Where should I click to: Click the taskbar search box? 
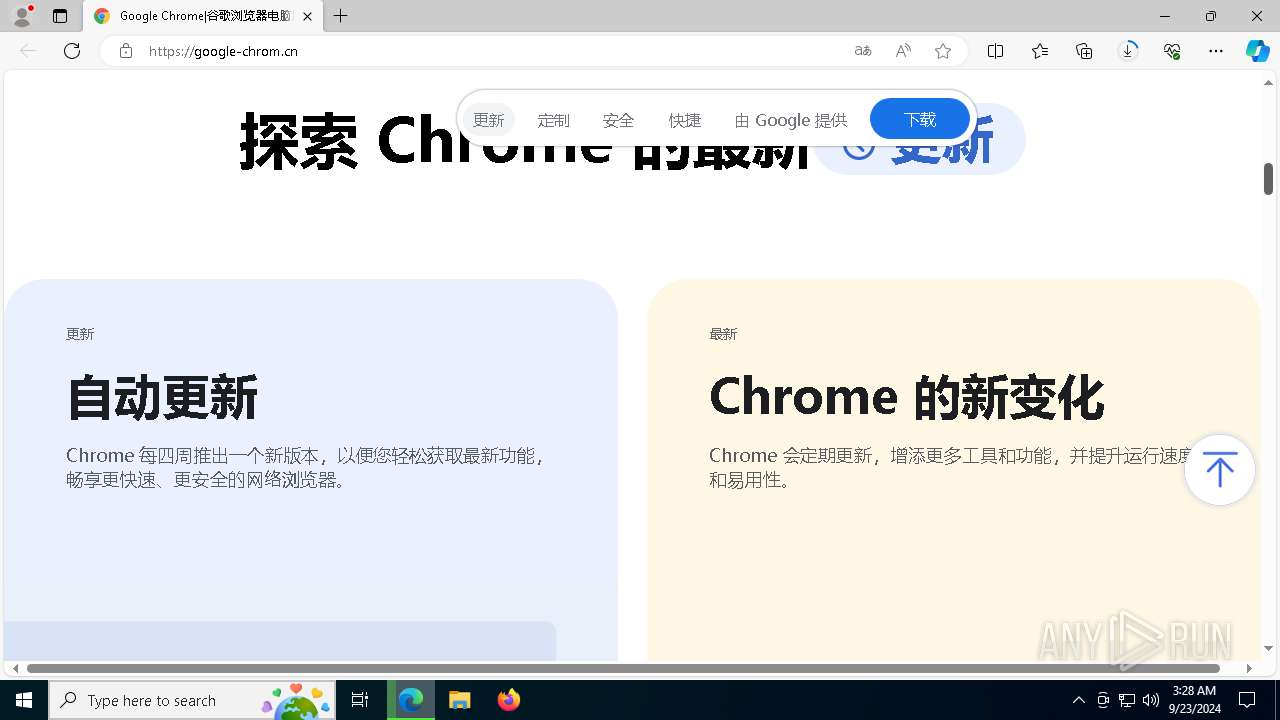pos(192,700)
